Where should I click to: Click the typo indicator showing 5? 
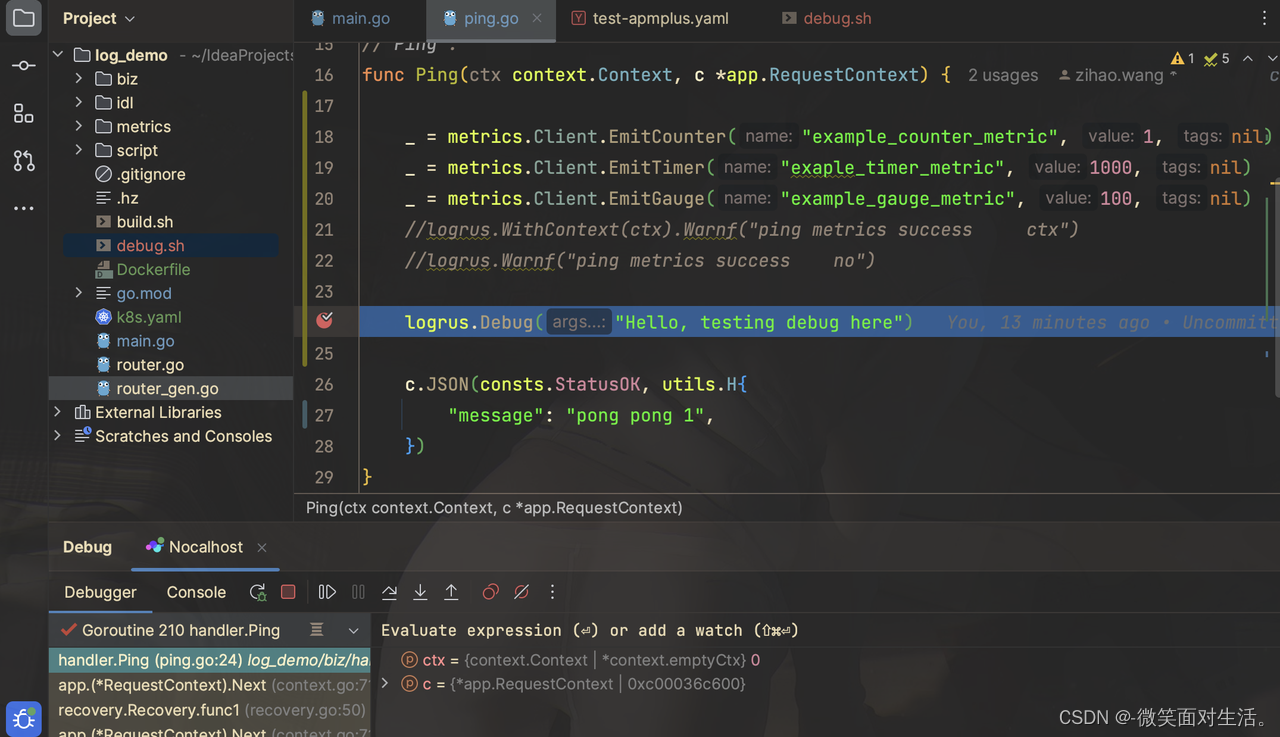(1217, 59)
